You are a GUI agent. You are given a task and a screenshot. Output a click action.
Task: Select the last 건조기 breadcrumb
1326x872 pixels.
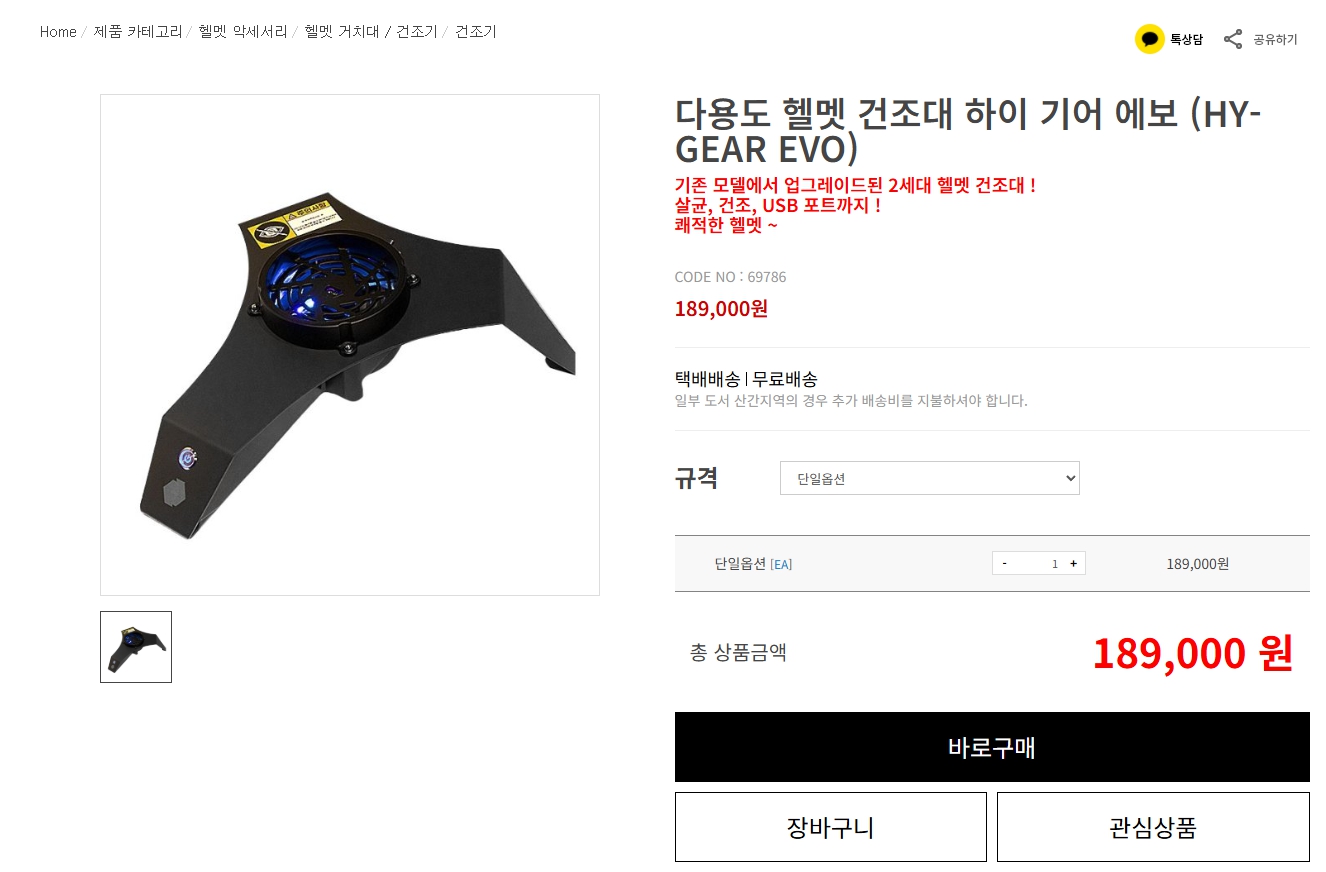476,32
